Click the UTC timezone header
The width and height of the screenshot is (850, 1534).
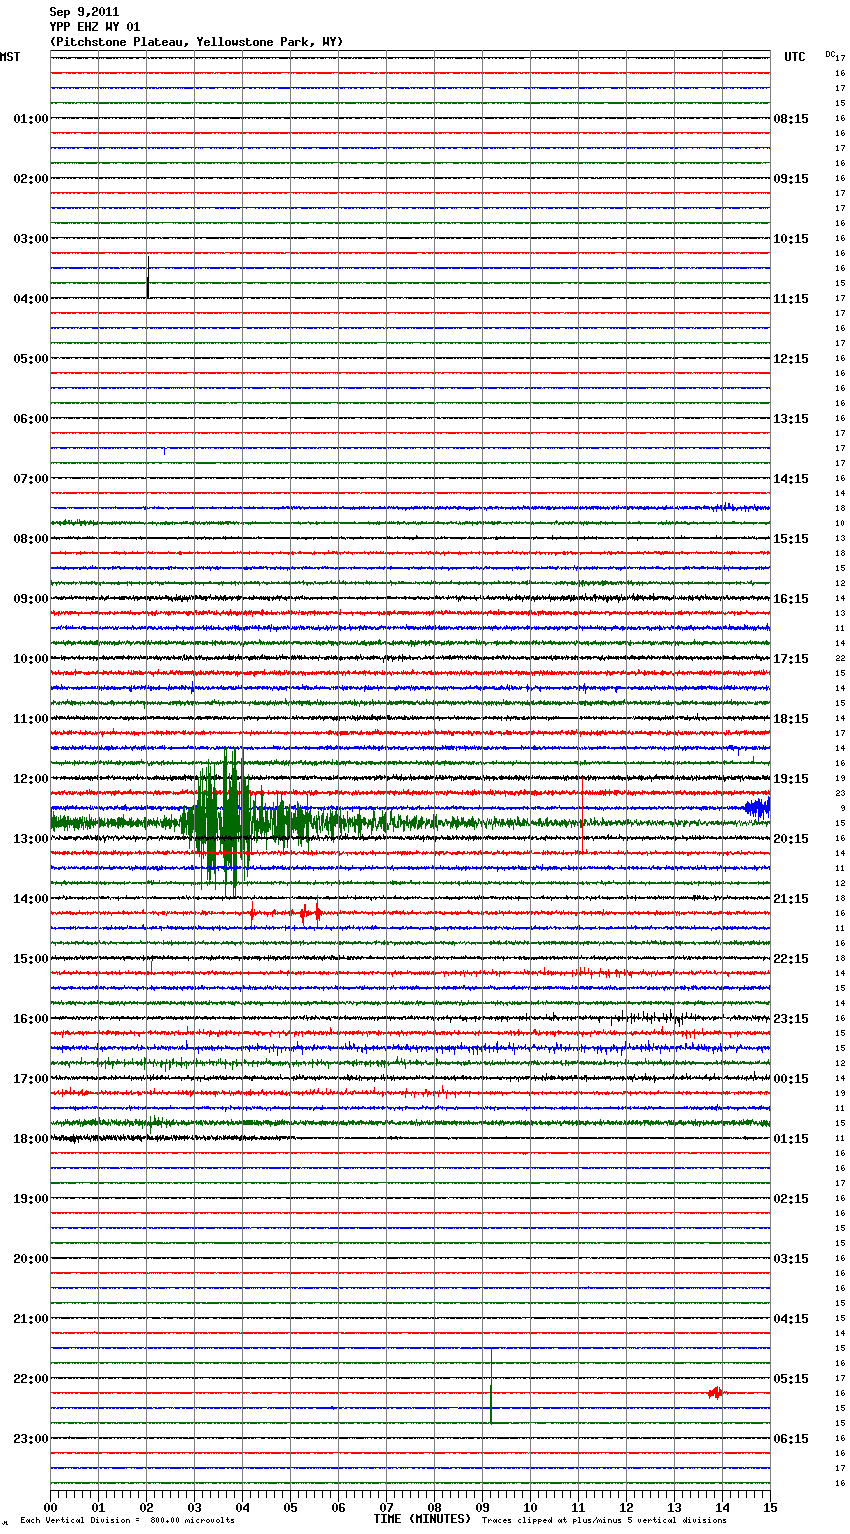point(795,57)
